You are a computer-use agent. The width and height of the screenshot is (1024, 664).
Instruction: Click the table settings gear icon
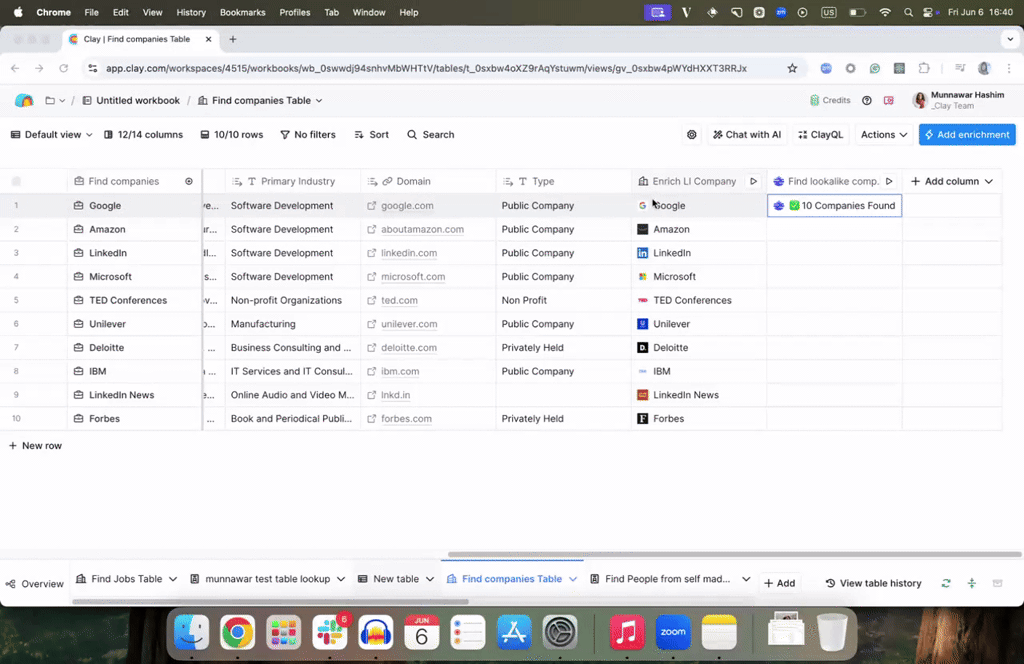click(691, 134)
